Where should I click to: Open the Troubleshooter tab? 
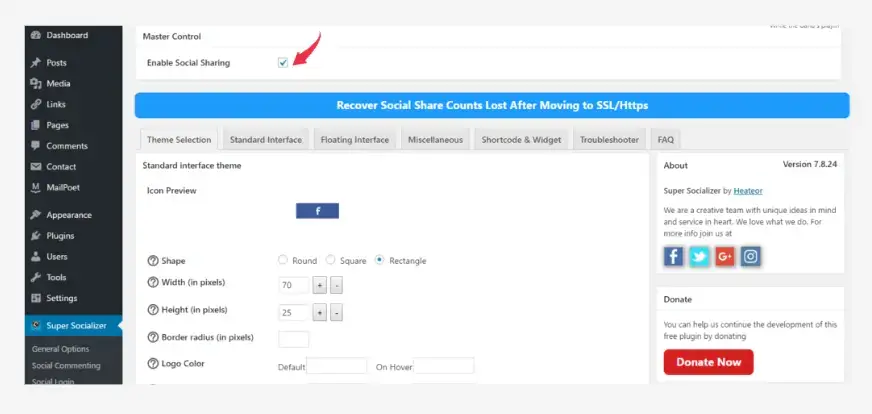point(610,140)
